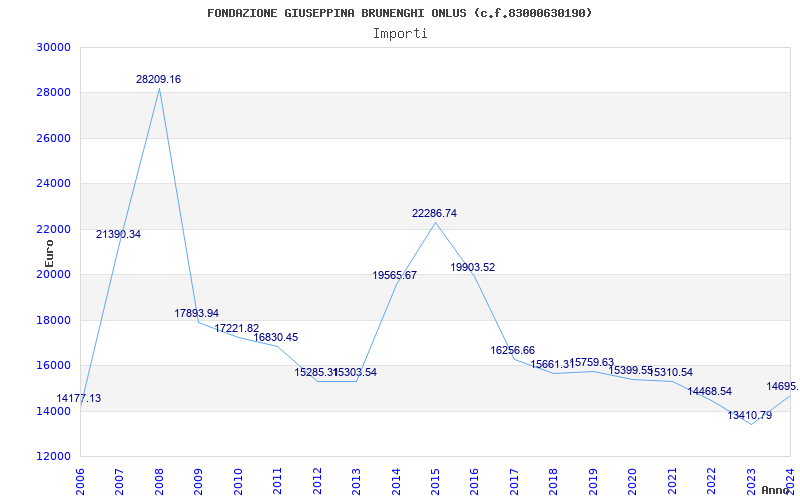Image resolution: width=800 pixels, height=500 pixels.
Task: Click x-axis year 2010
Action: click(x=238, y=482)
